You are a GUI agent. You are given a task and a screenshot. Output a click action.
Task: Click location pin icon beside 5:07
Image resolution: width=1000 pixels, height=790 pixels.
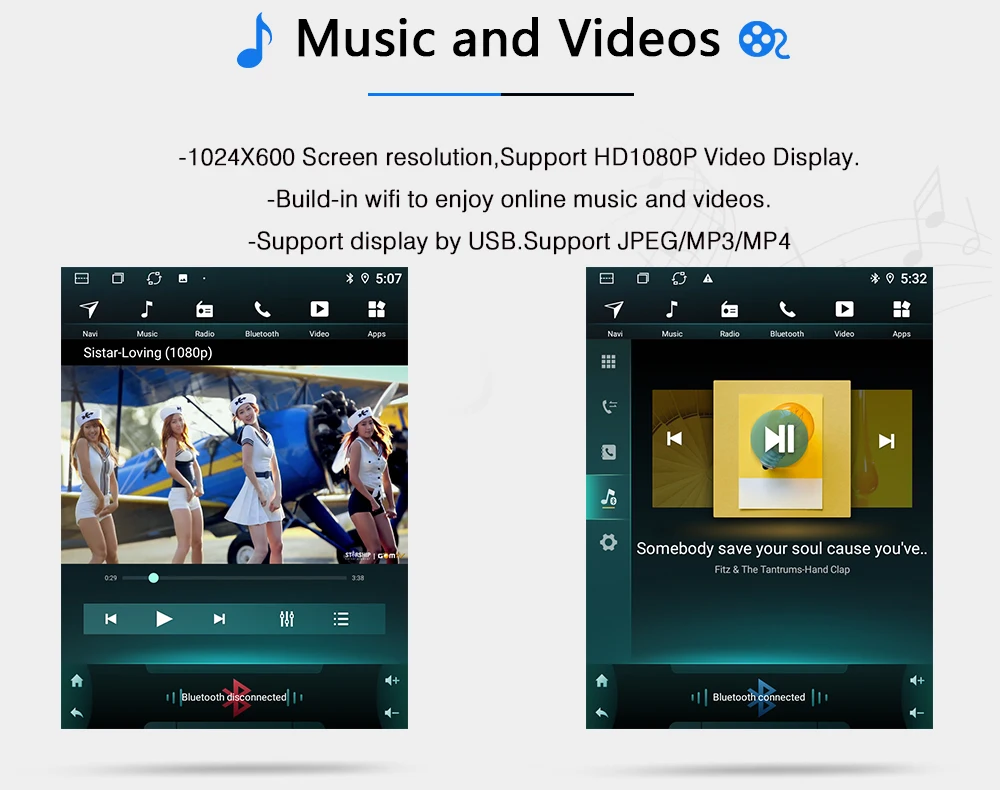[x=365, y=278]
